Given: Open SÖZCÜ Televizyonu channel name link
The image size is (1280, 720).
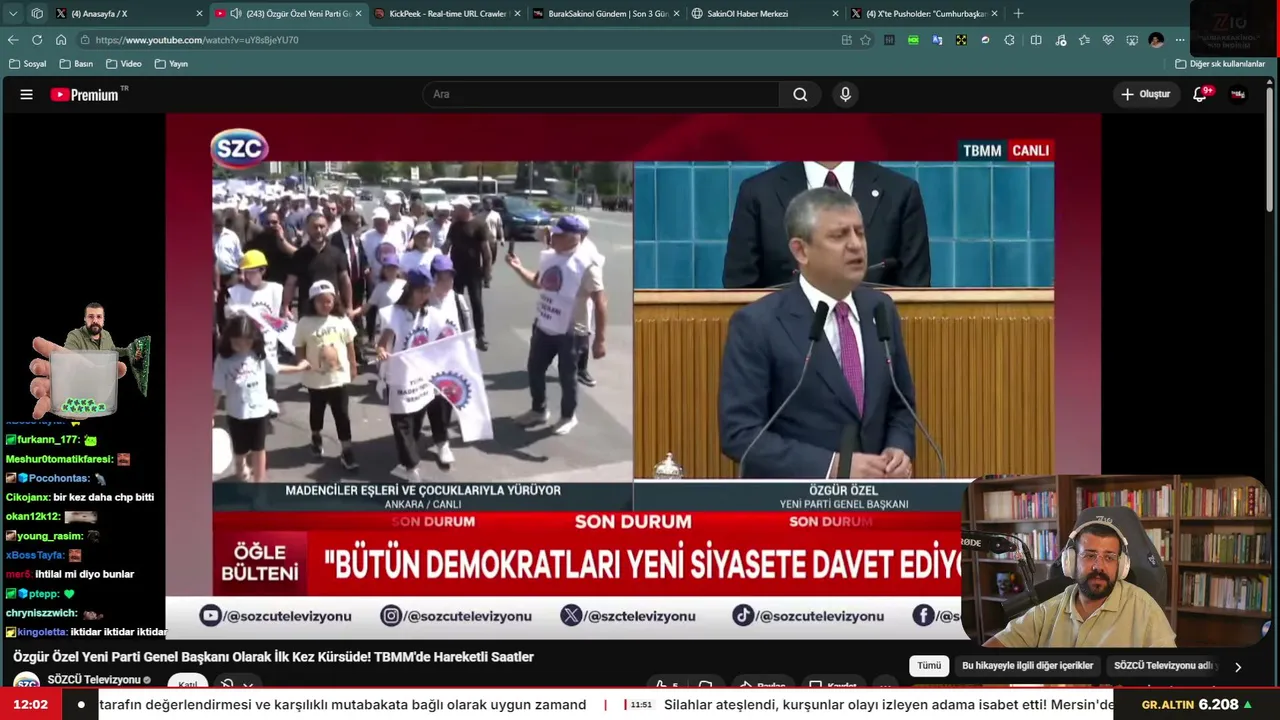Looking at the screenshot, I should point(94,680).
